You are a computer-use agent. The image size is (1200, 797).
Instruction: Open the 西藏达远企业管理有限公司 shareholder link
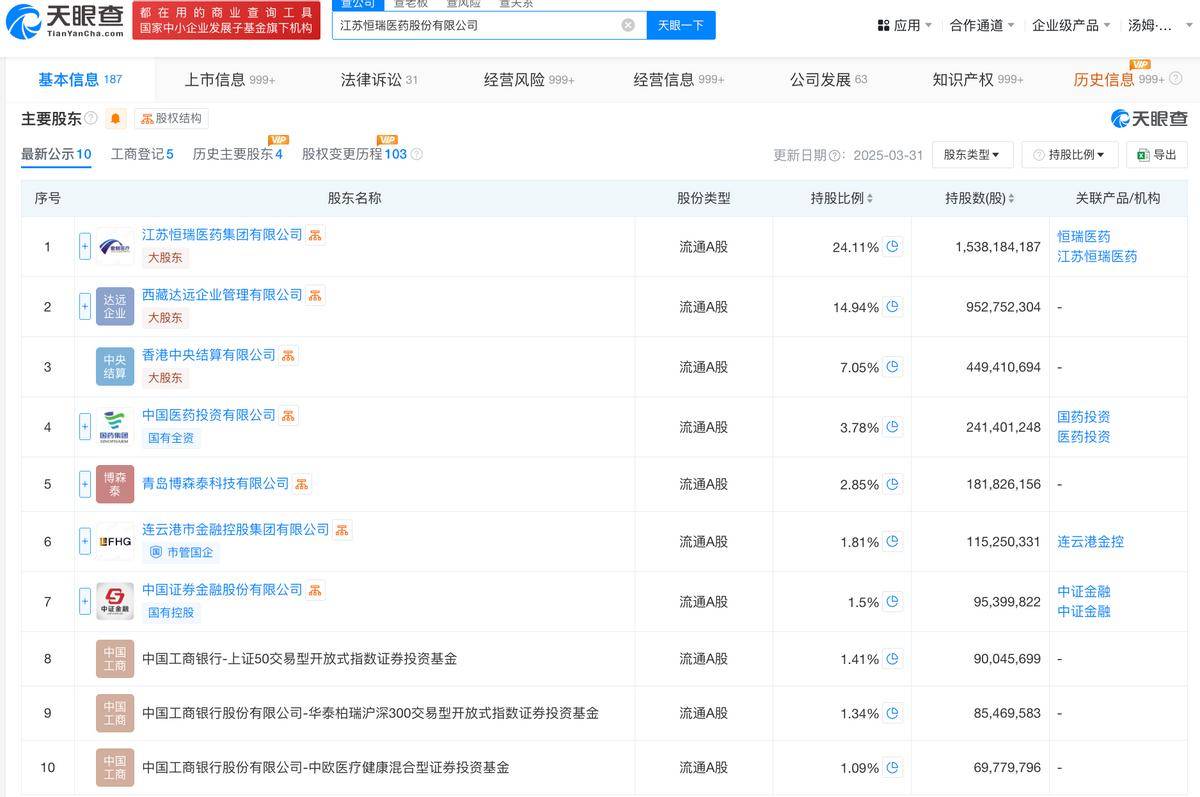222,295
